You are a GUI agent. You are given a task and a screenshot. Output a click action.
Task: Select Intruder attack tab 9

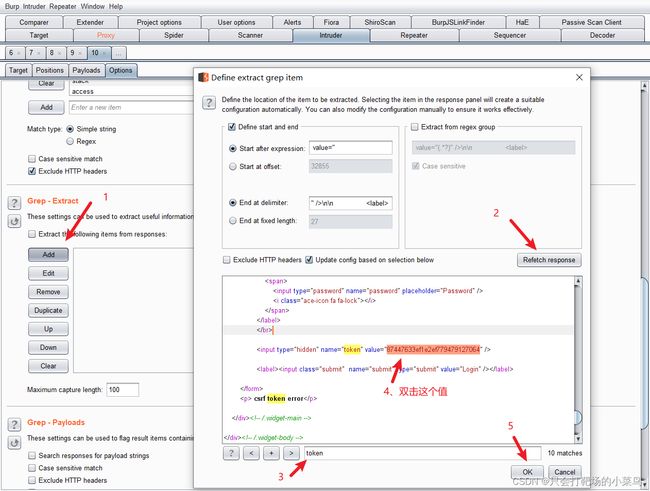(77, 53)
